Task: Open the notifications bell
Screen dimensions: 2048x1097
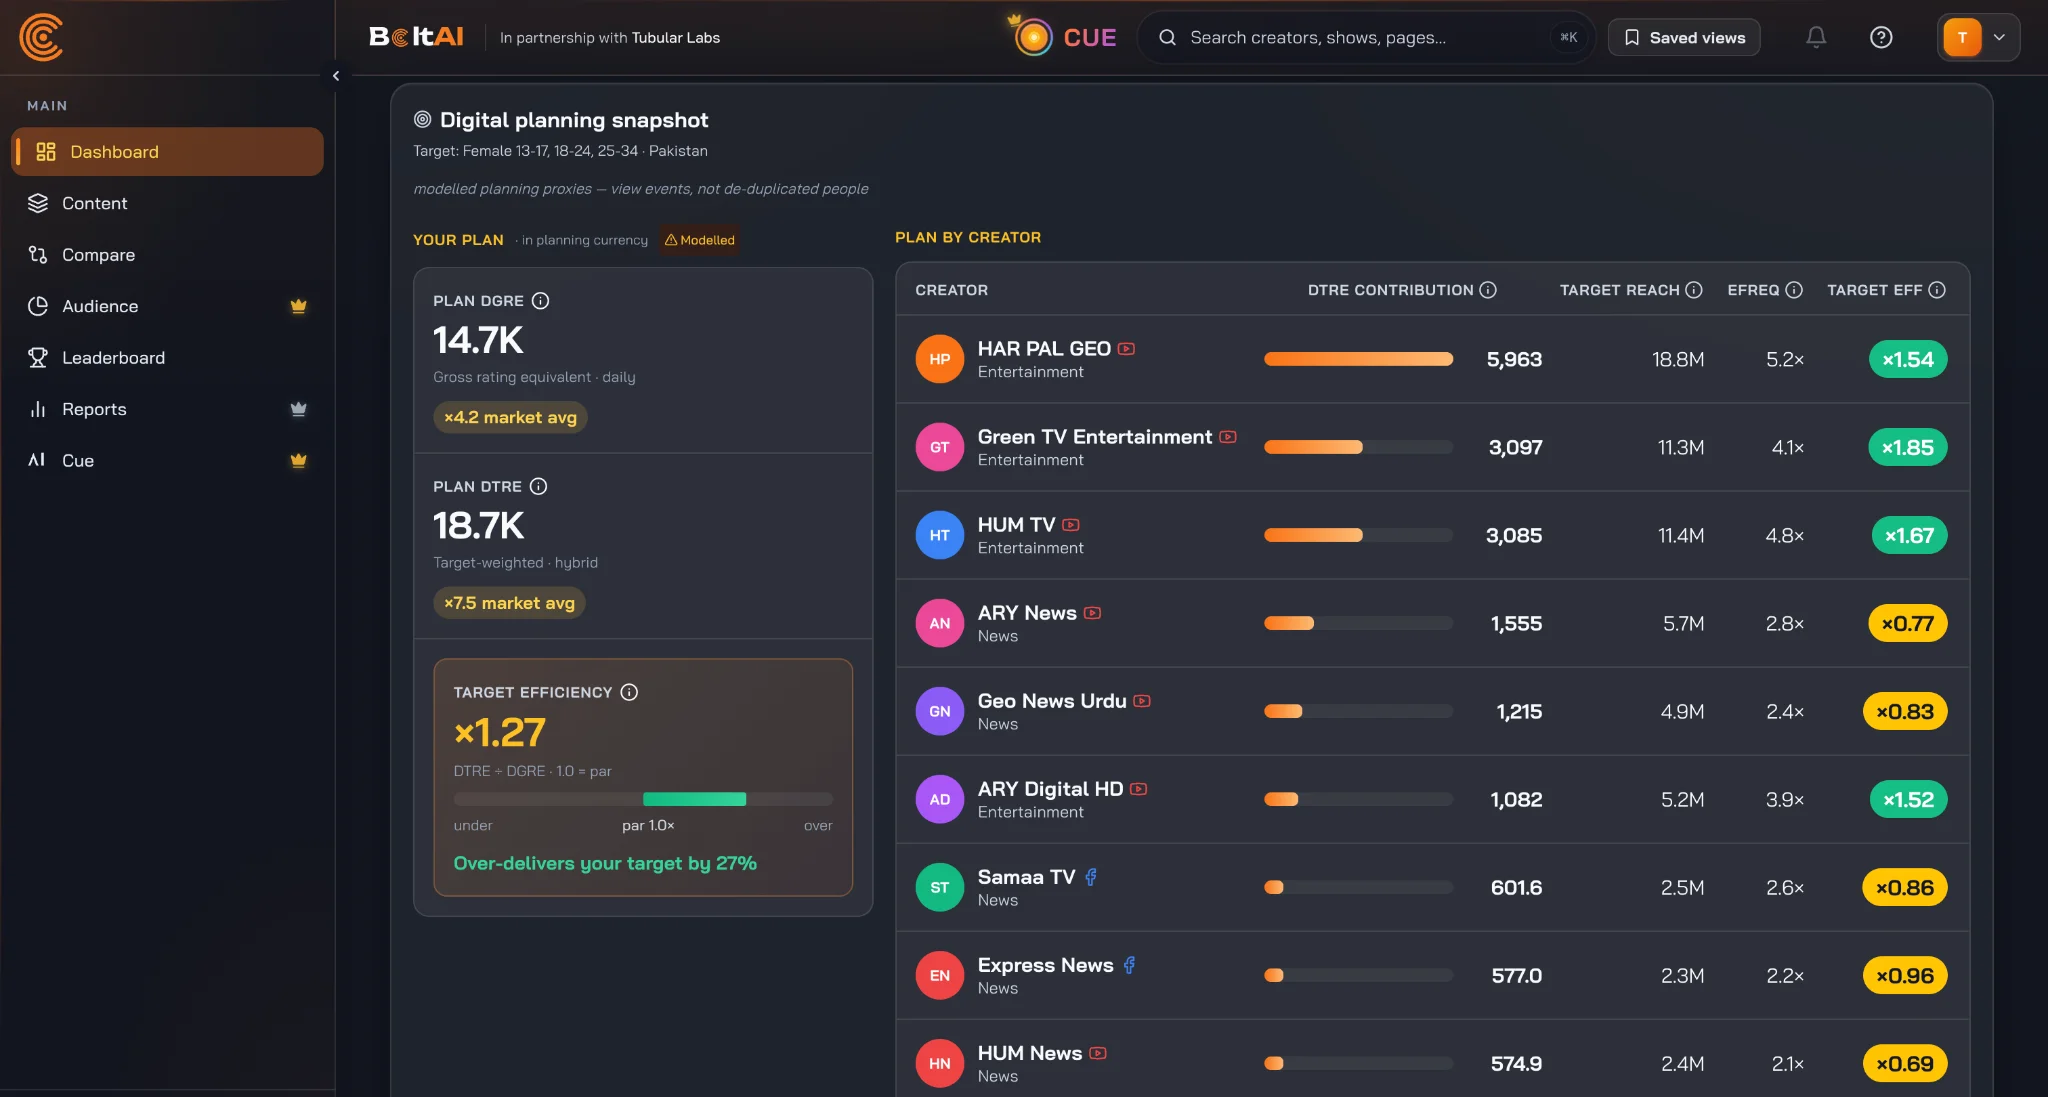Action: point(1816,37)
